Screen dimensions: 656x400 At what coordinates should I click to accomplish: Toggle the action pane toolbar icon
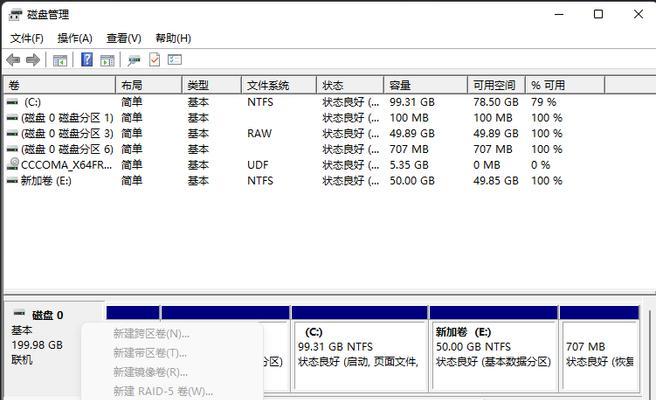(106, 60)
